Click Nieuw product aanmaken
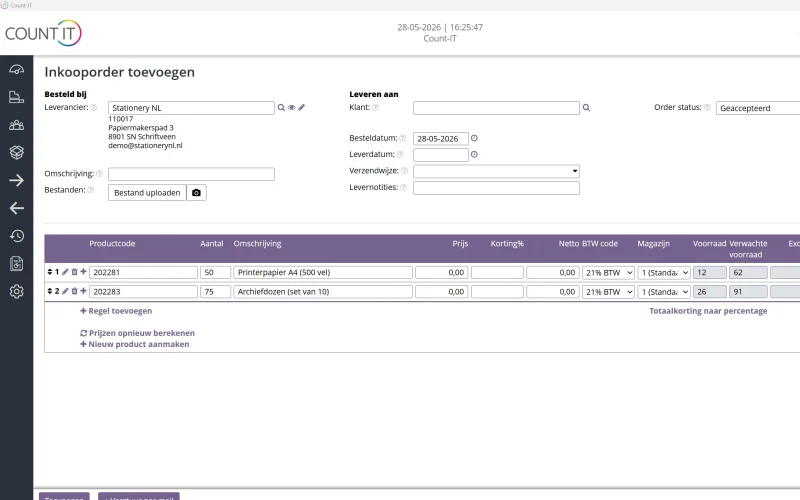Viewport: 800px width, 500px height. (x=135, y=344)
